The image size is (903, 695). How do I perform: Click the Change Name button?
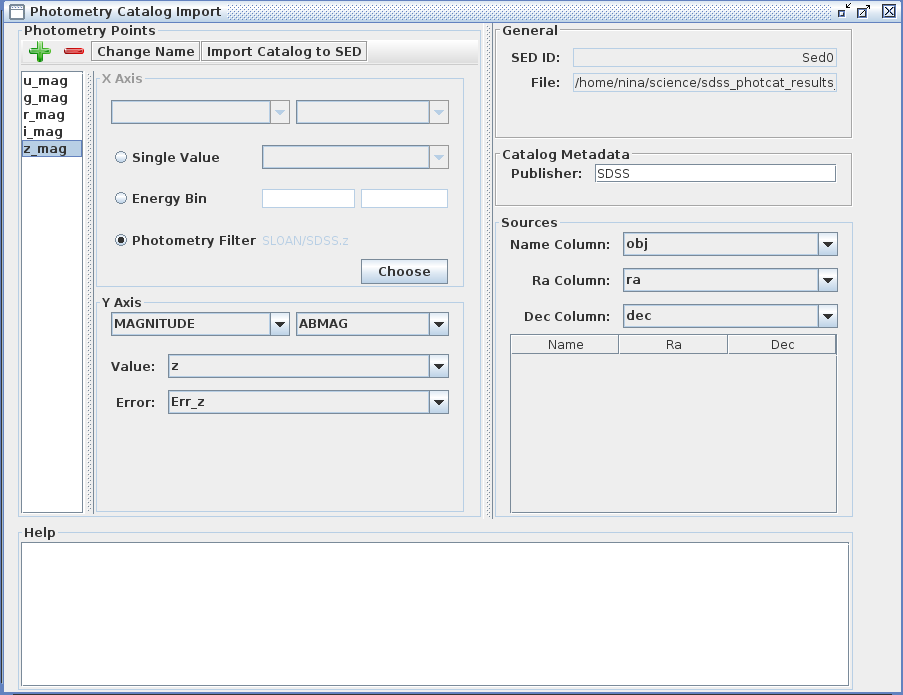coord(146,51)
